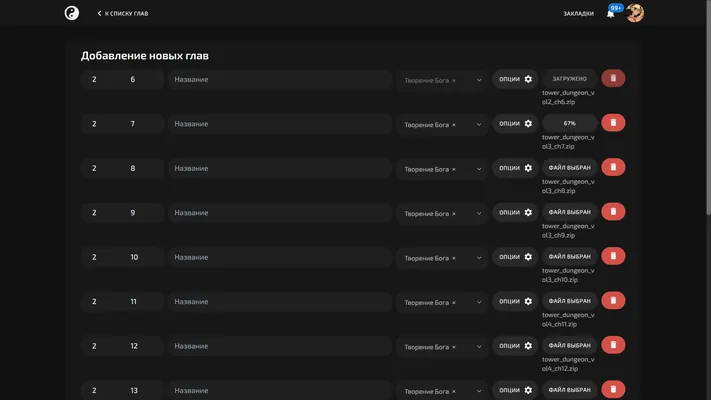711x400 pixels.
Task: Click the yin-yang site logo
Action: click(72, 13)
